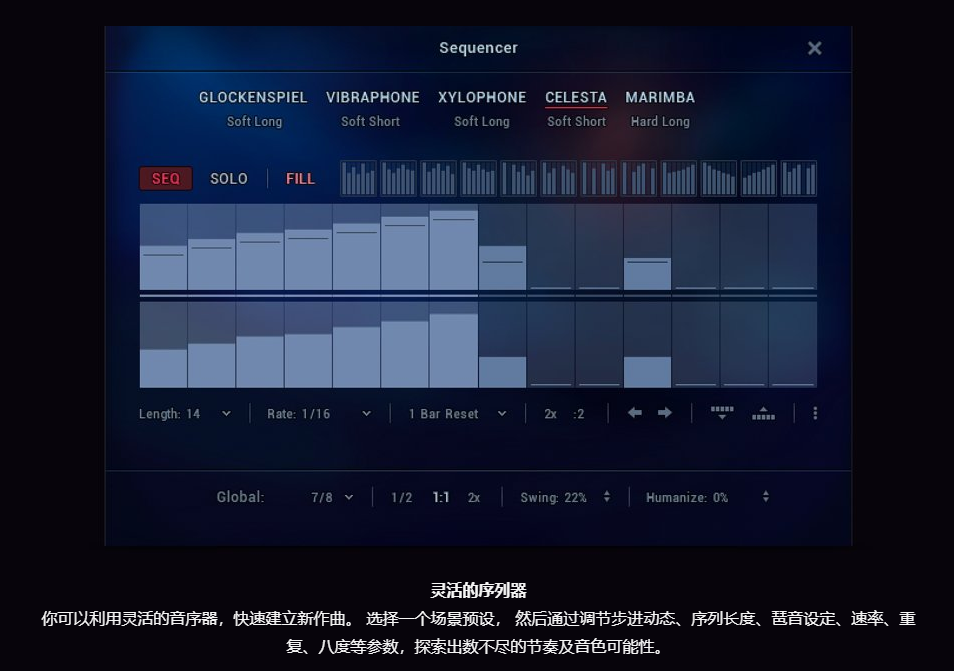The height and width of the screenshot is (671, 954).
Task: Close the Sequencer panel with the X
Action: tap(814, 48)
